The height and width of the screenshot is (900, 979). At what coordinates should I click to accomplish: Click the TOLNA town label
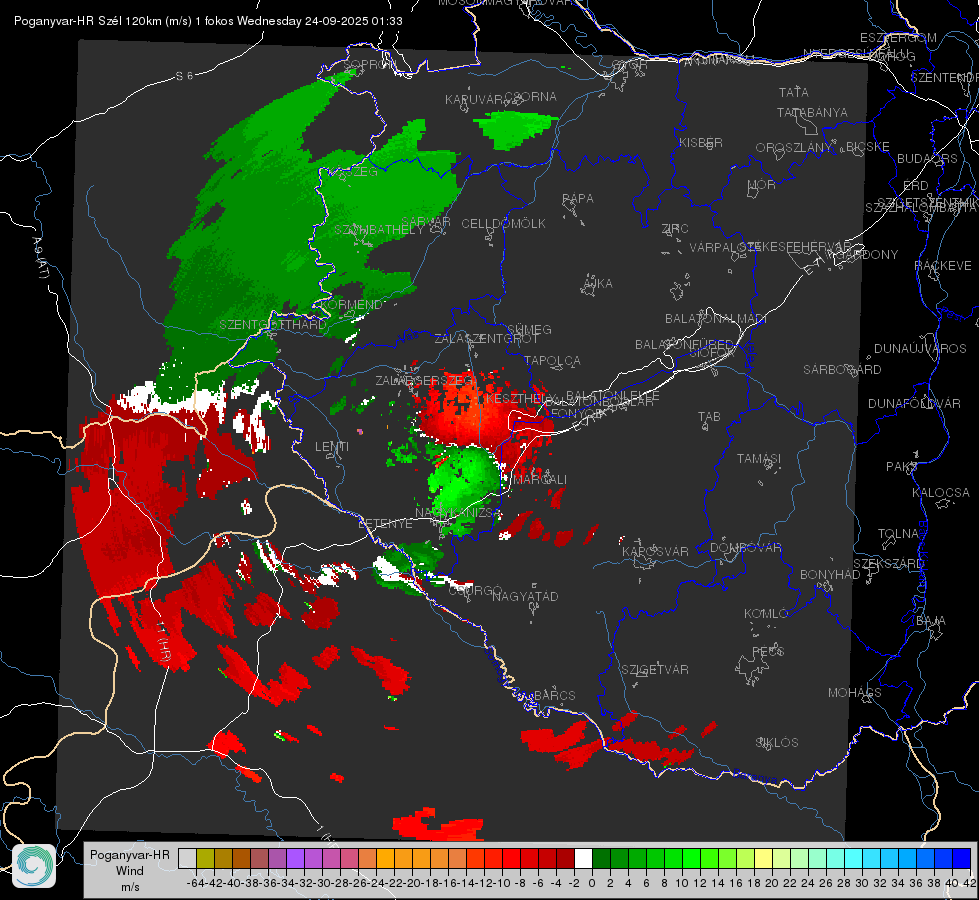click(898, 534)
